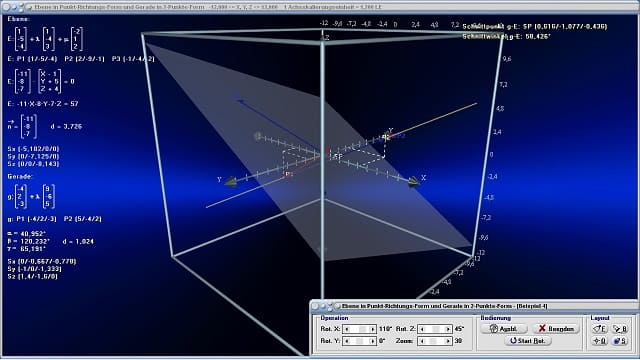This screenshot has width=640, height=360.
Task: Start the rotation with Start Rot. button
Action: [528, 341]
